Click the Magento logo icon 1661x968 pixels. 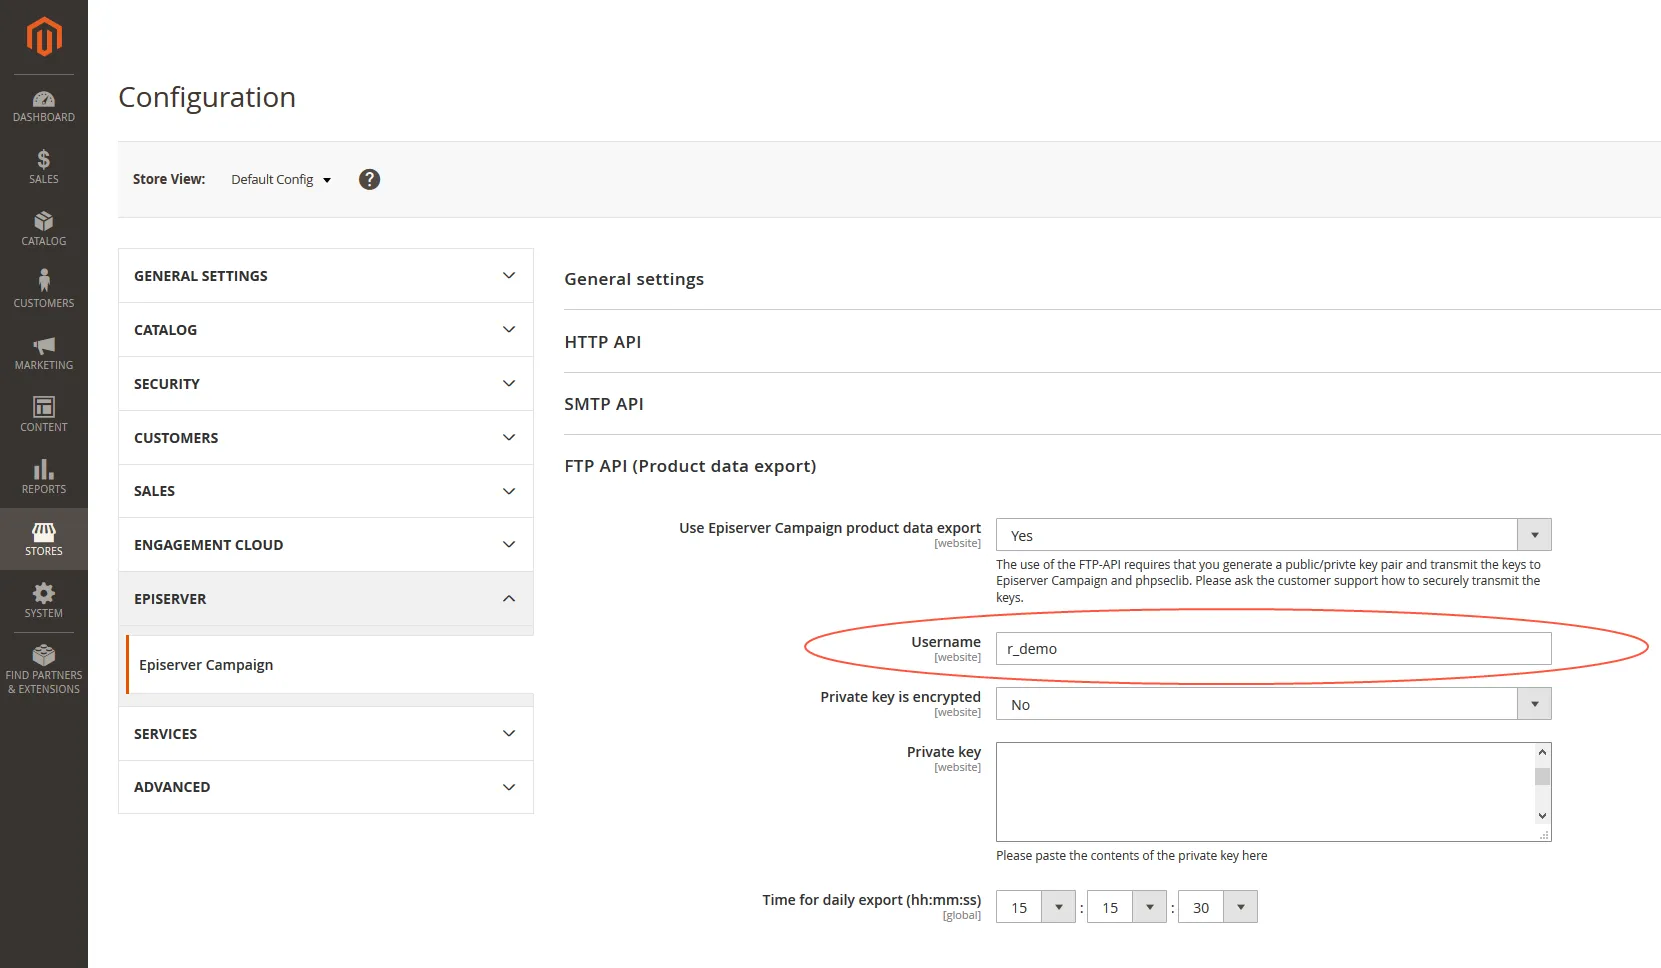click(x=44, y=37)
